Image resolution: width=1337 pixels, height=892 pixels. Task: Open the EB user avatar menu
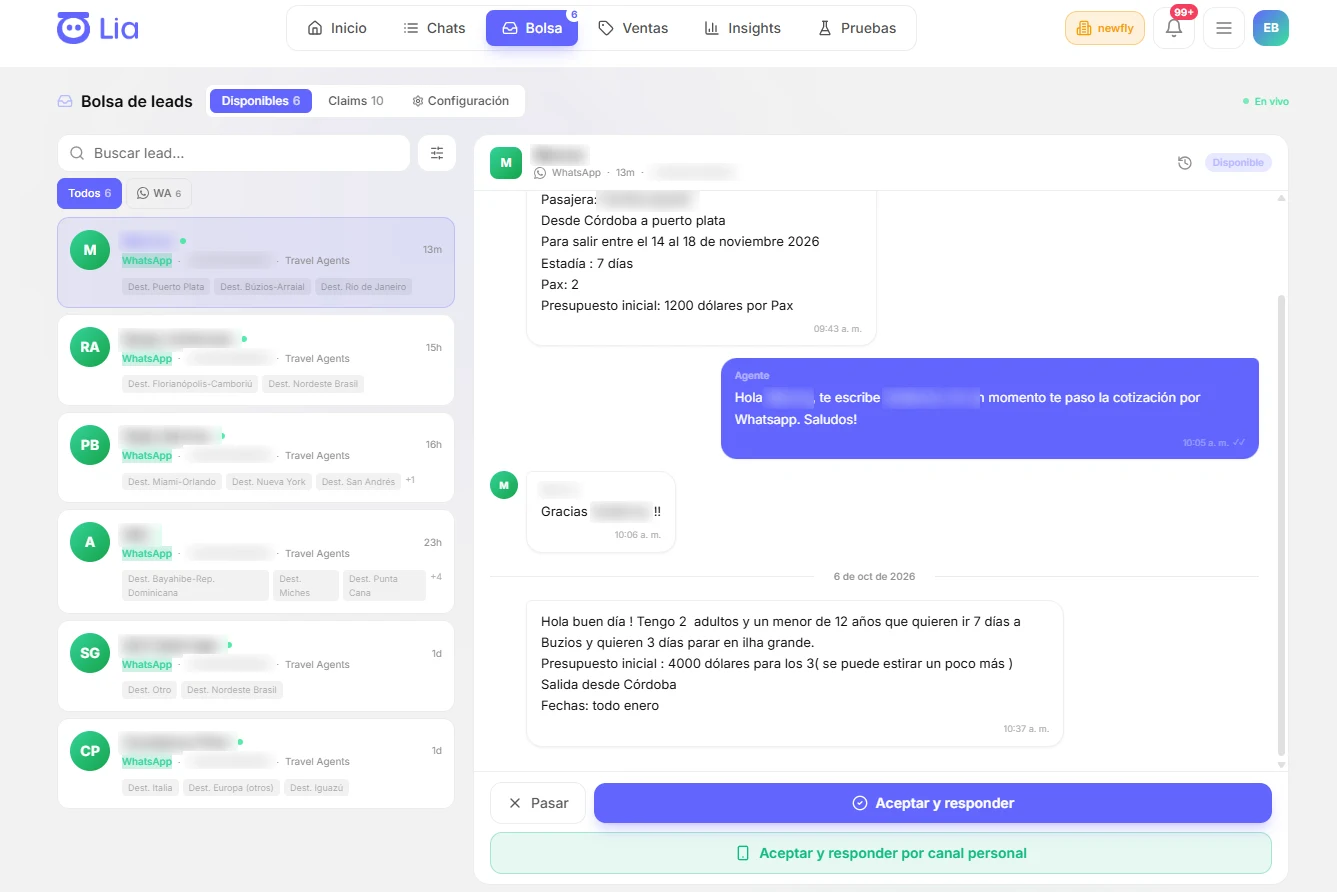[1271, 28]
